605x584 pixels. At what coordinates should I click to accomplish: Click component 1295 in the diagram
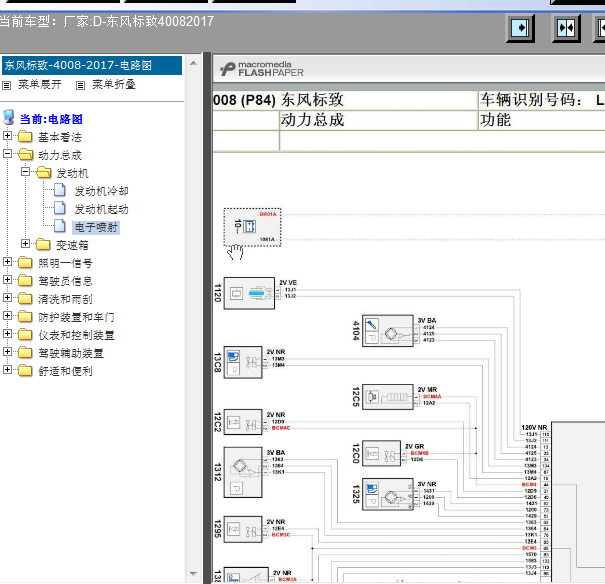coord(243,529)
